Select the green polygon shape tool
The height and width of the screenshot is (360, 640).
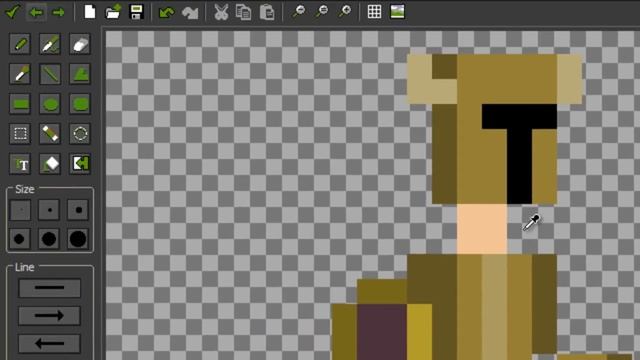coord(80,74)
